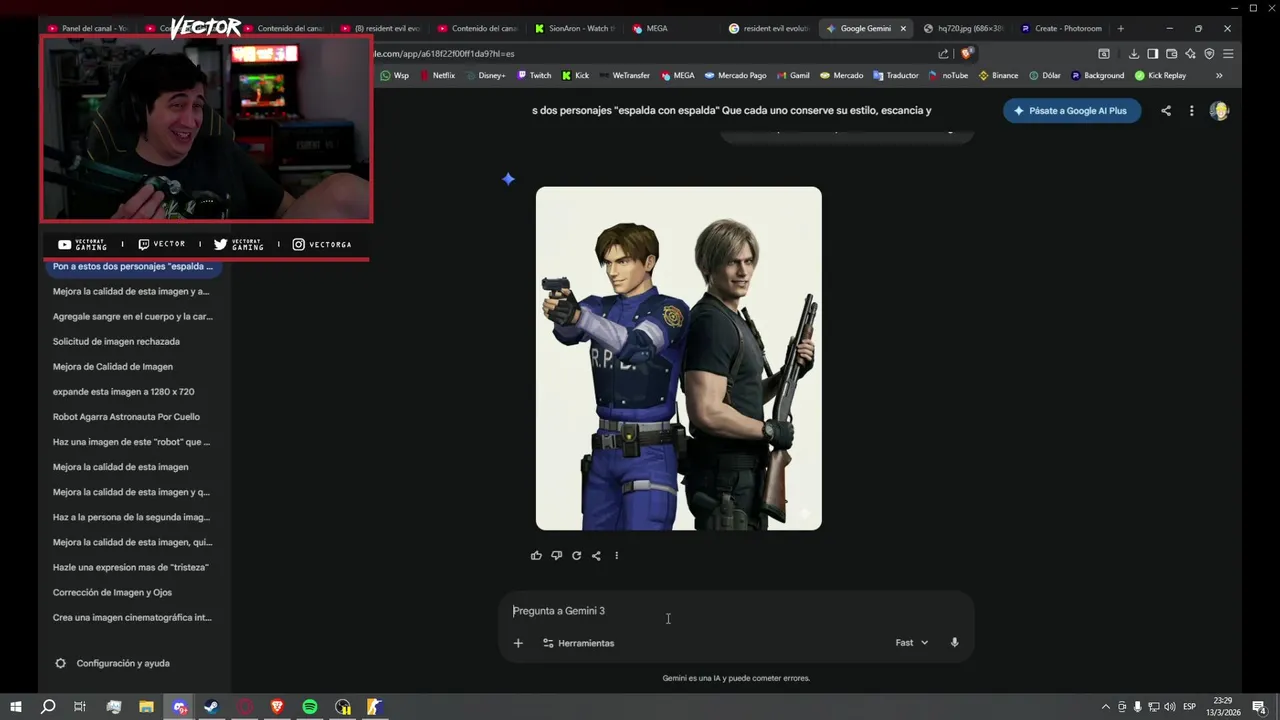Open the Mercado Pago bookmark
The image size is (1280, 720).
[x=735, y=75]
